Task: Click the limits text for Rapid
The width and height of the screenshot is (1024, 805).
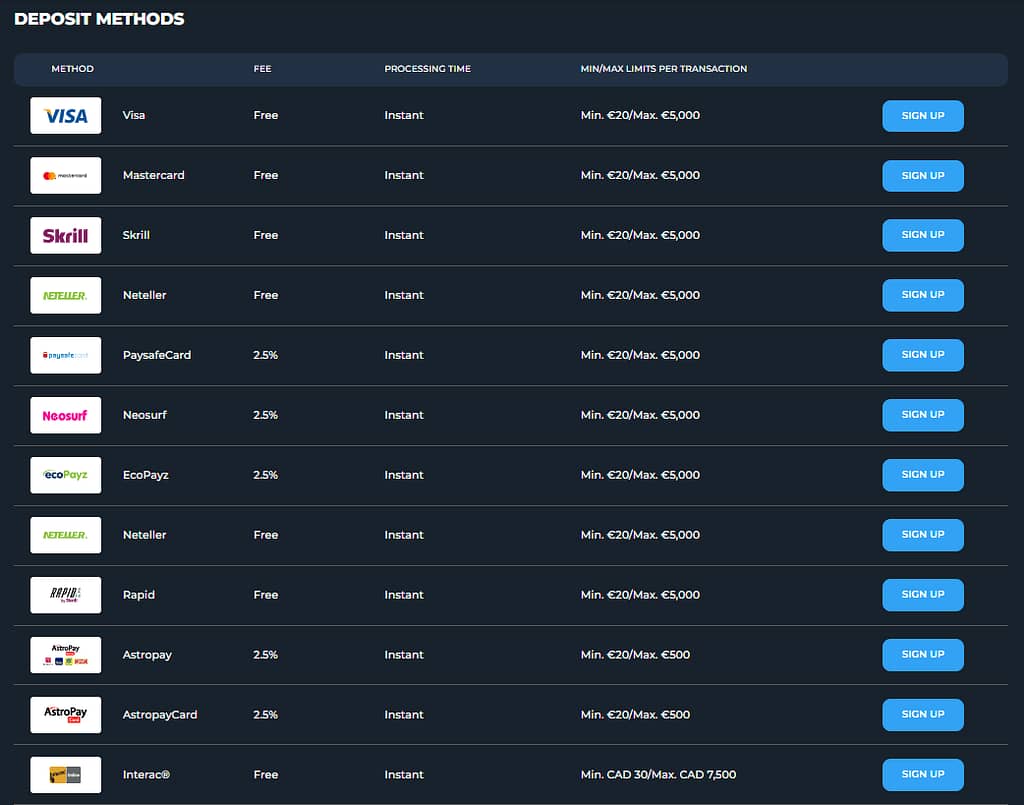Action: [640, 595]
